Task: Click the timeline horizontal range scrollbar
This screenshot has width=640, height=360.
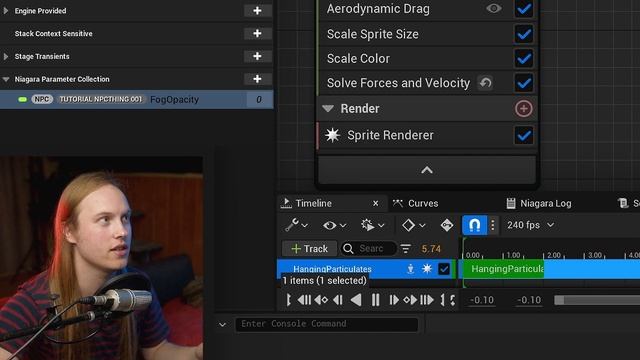Action: coord(597,300)
